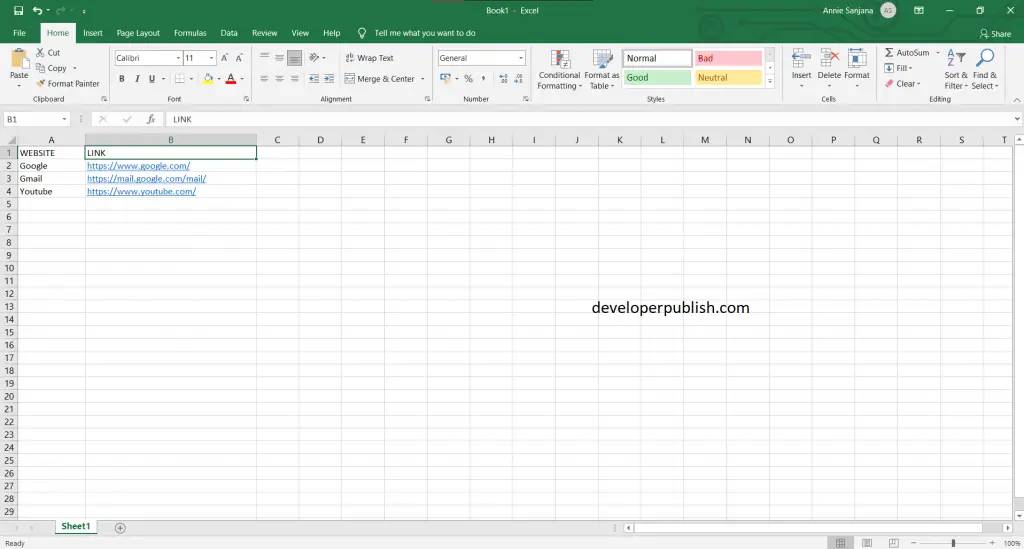Click the insert function fx icon
Image resolution: width=1024 pixels, height=549 pixels.
click(x=151, y=119)
